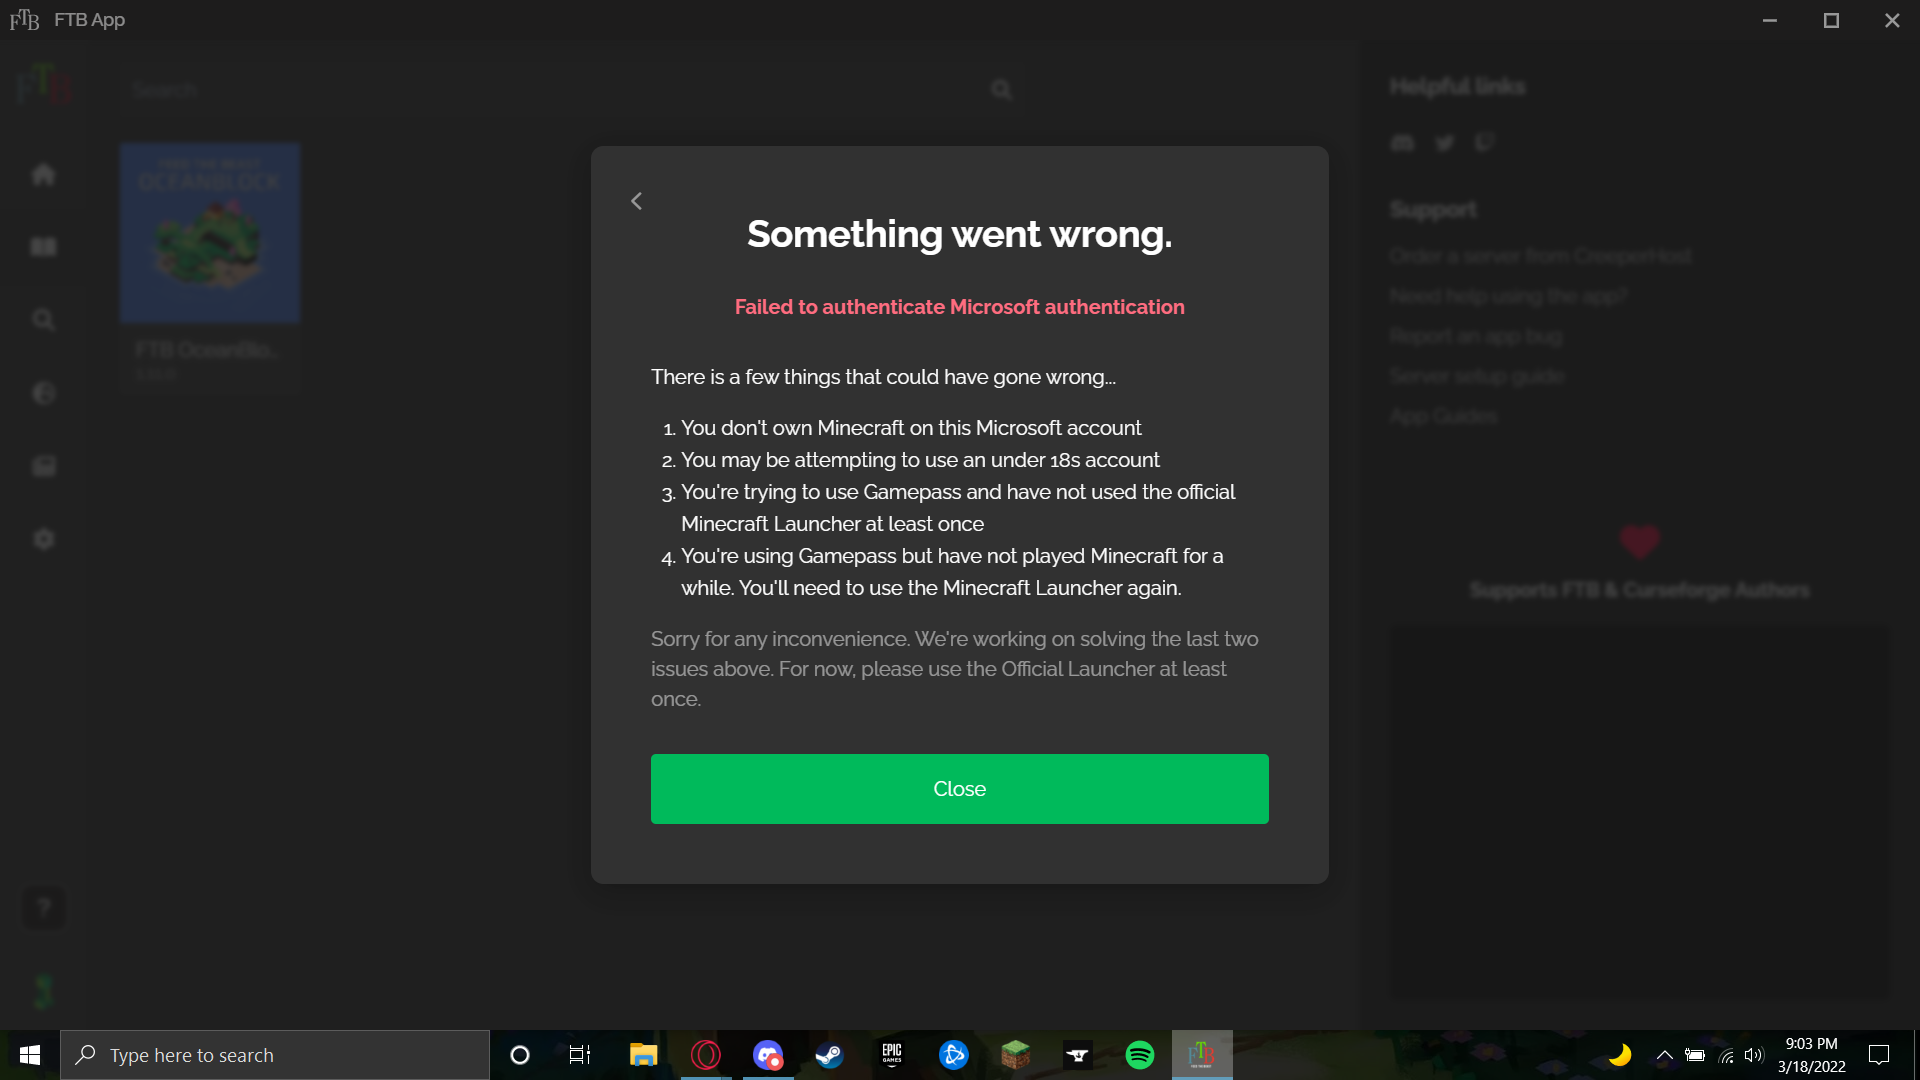1920x1080 pixels.
Task: Open the Report an app bug link
Action: (x=1475, y=336)
